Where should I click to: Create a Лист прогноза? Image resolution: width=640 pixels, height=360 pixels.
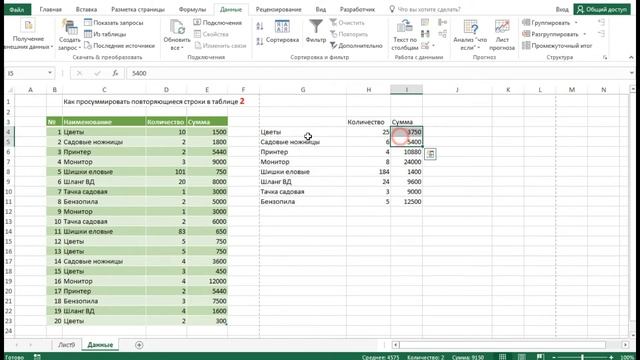[x=502, y=35]
